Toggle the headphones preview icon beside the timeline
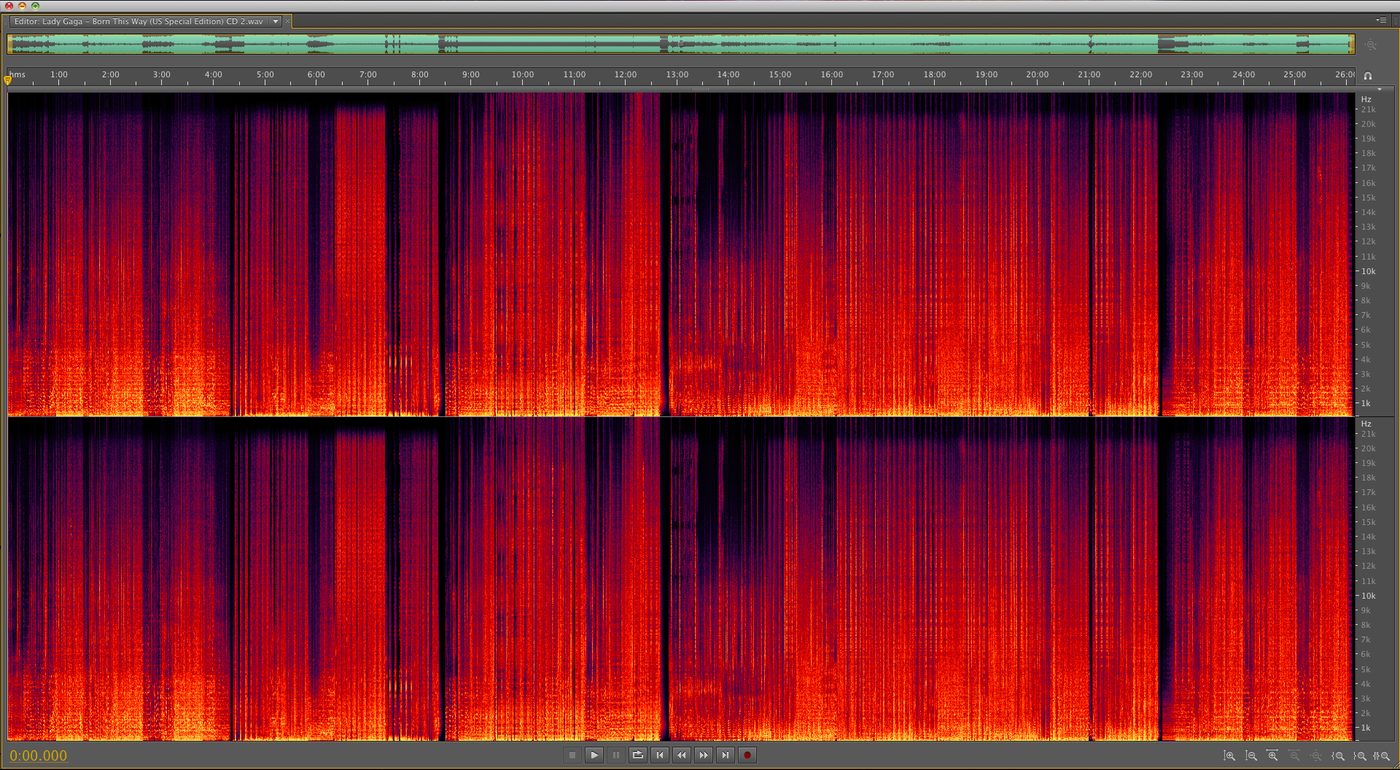Image resolution: width=1400 pixels, height=770 pixels. [x=1367, y=75]
